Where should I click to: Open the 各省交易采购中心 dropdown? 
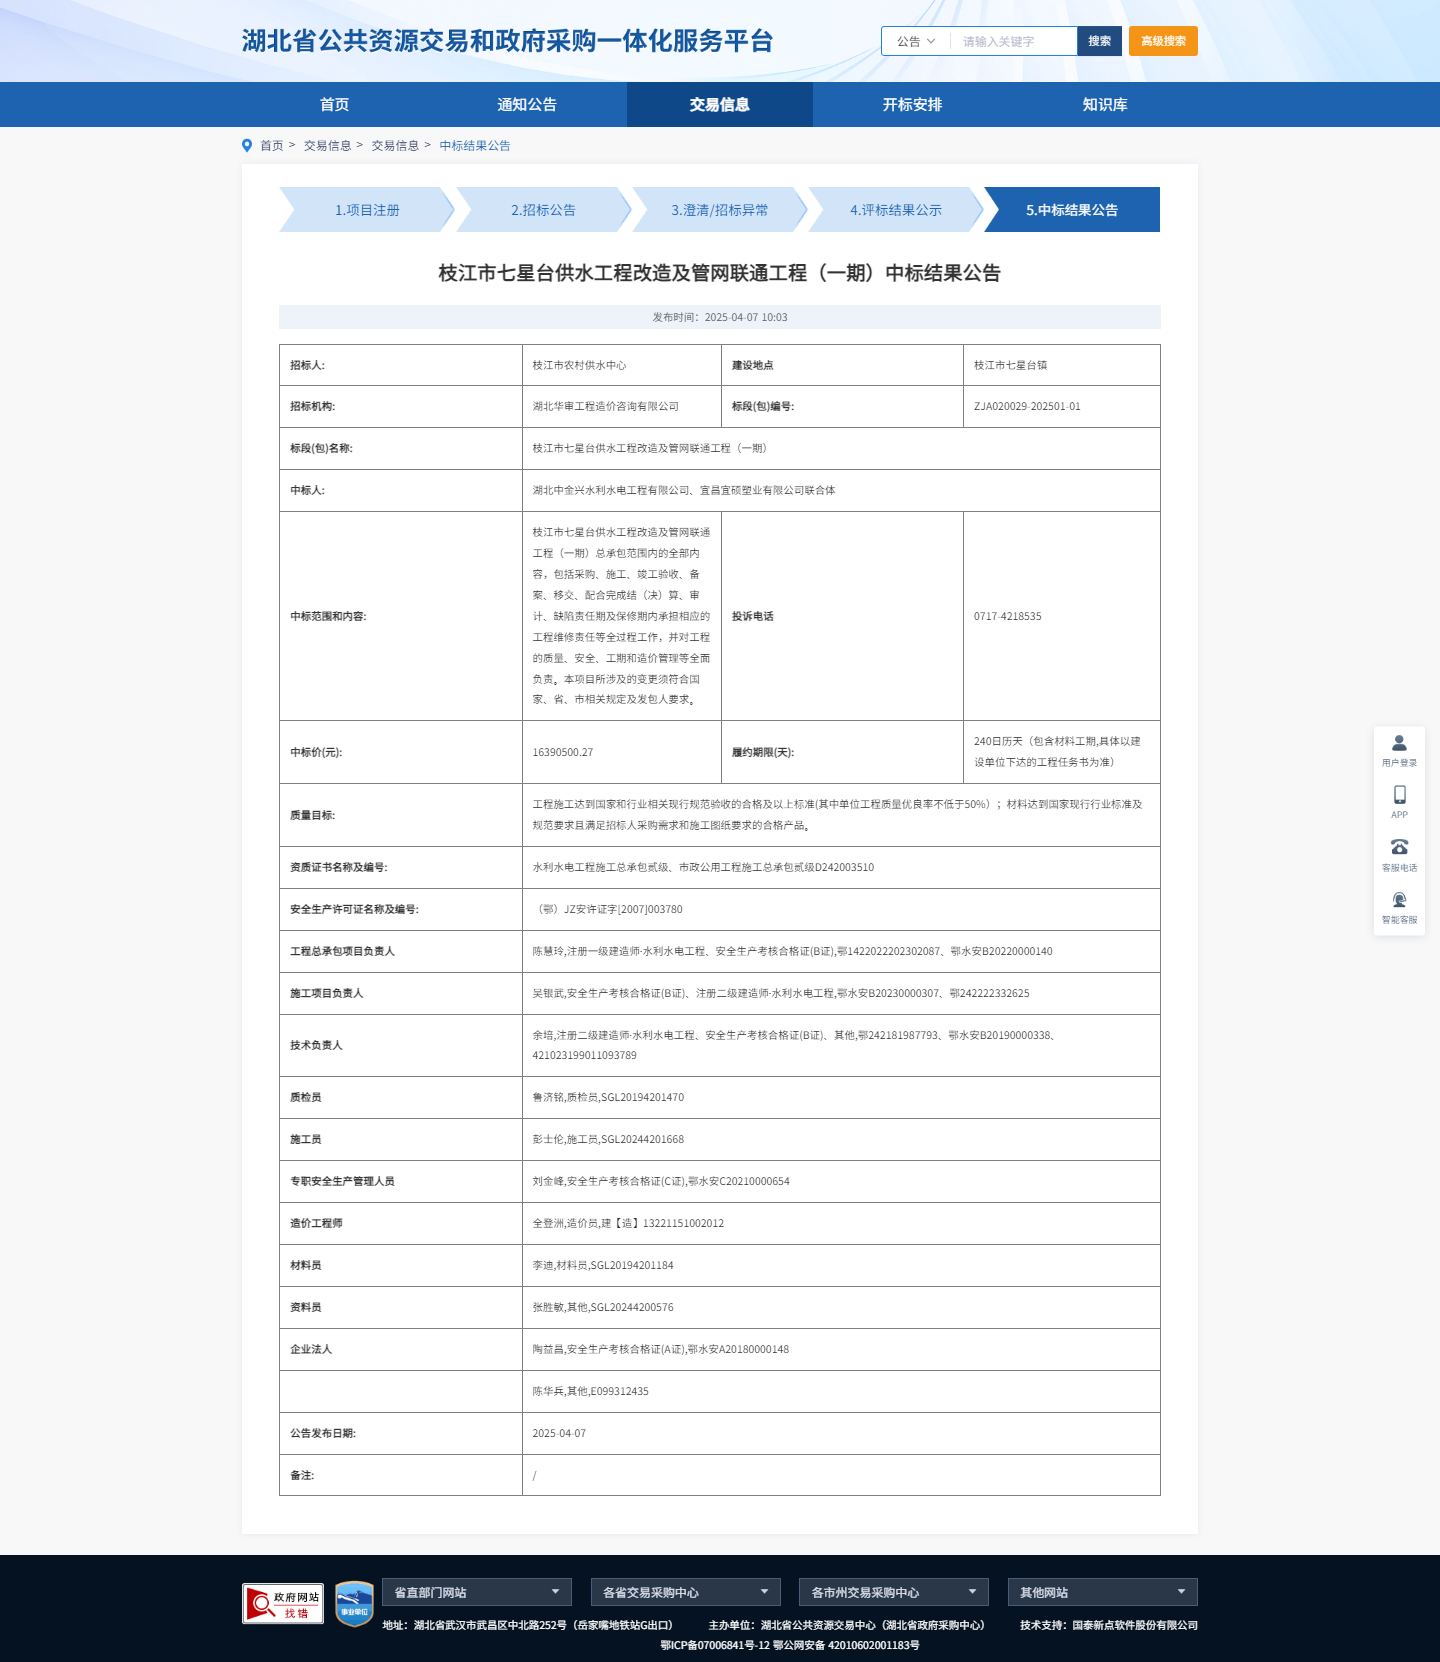[685, 1592]
